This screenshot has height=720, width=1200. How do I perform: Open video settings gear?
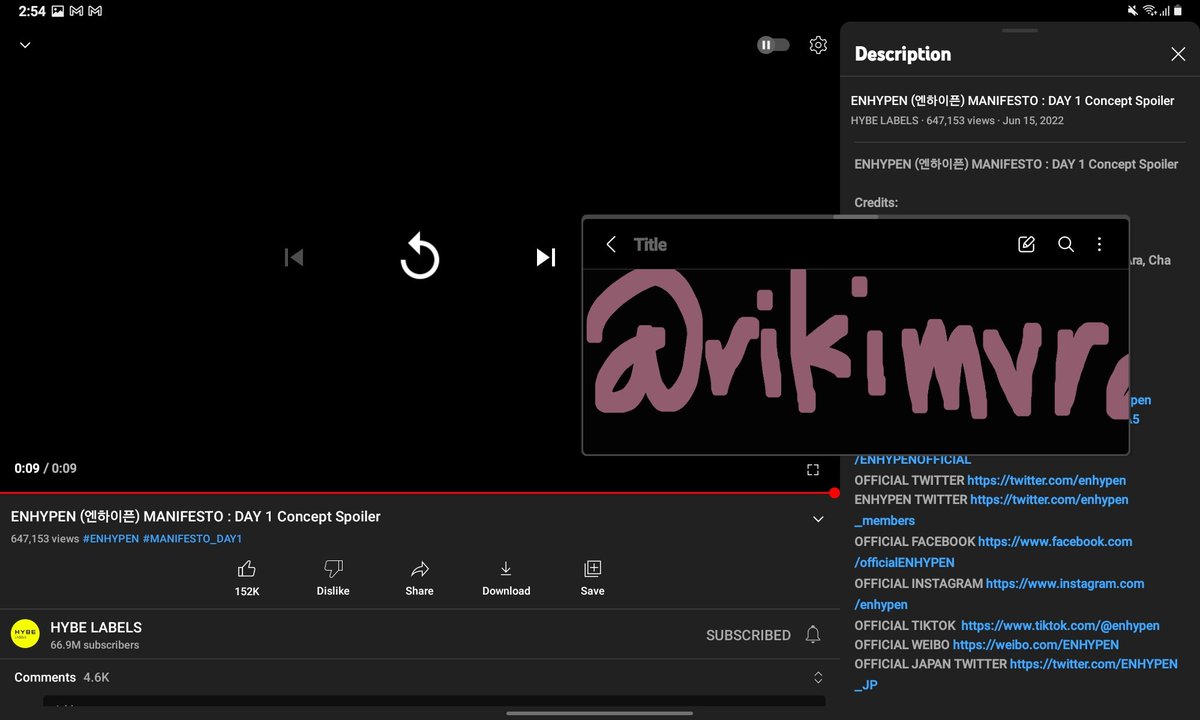pos(818,45)
